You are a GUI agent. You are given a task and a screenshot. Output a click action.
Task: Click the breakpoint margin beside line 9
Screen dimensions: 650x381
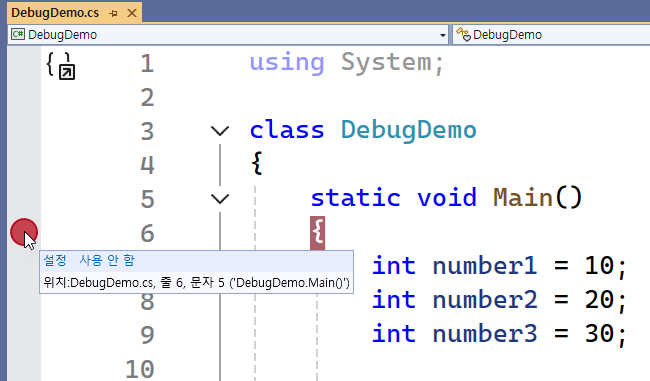24,334
